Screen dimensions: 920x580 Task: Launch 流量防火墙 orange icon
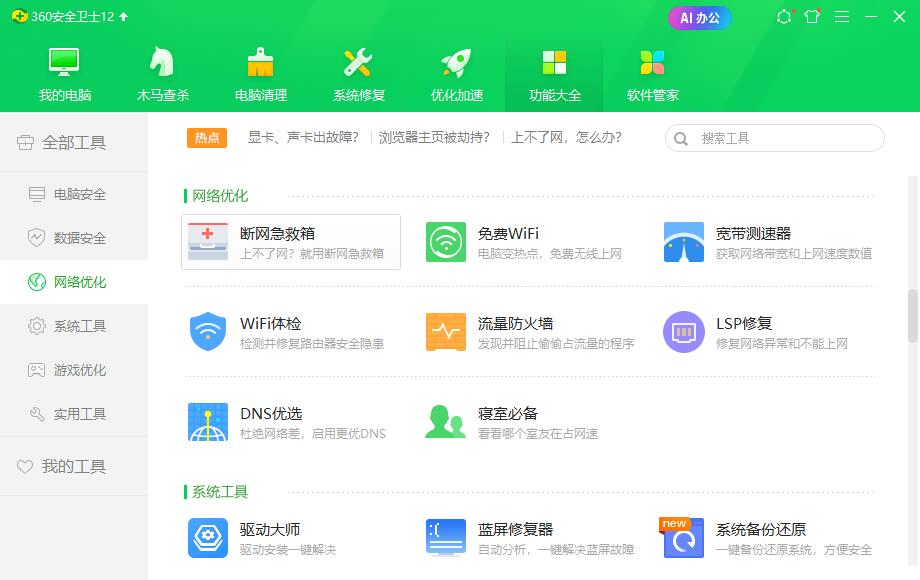tap(446, 332)
